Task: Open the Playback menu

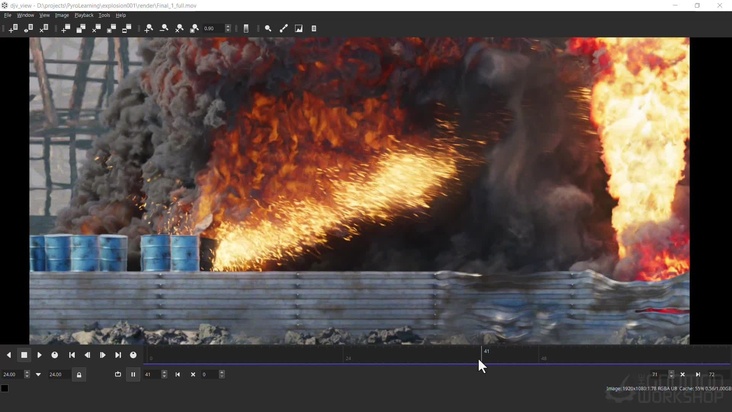Action: [x=84, y=16]
